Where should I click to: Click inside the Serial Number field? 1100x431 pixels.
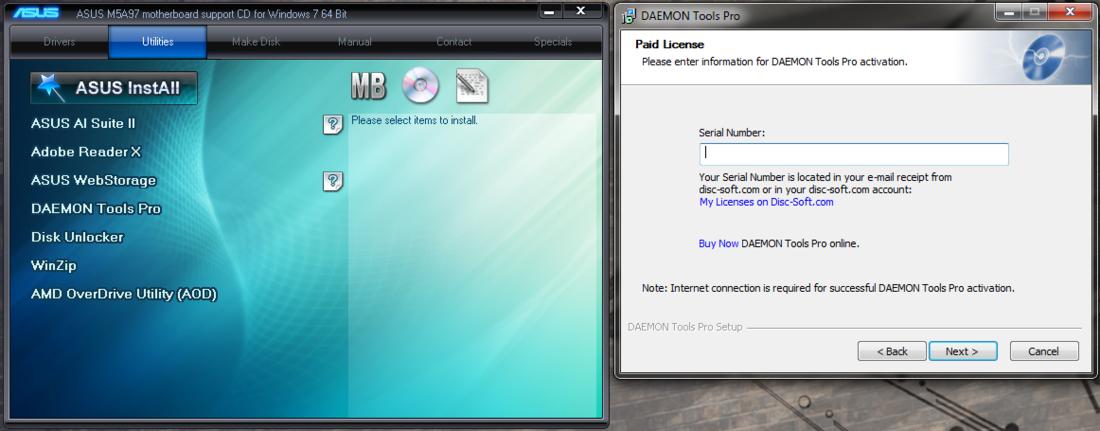click(x=853, y=154)
